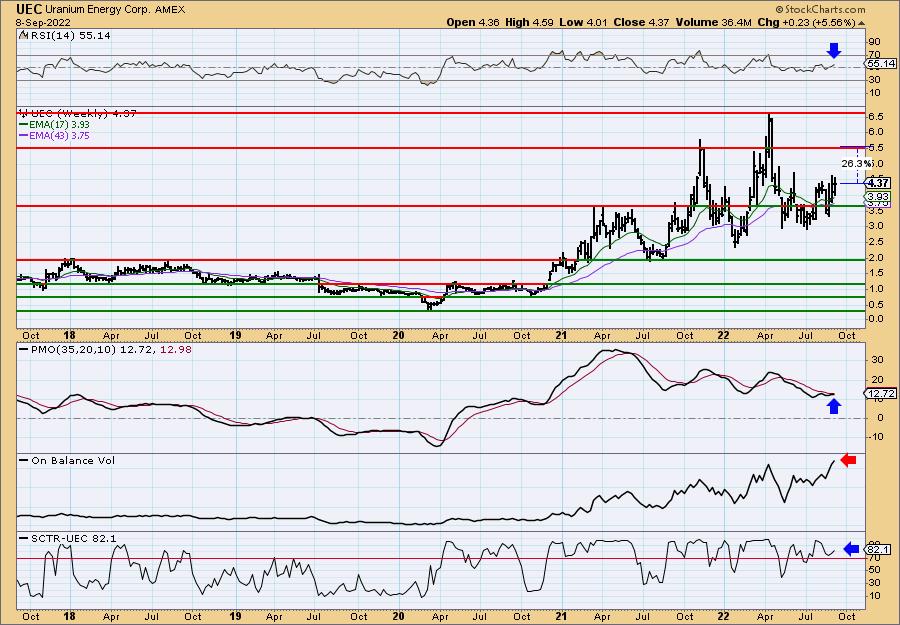Click the 55.14 RSI value tag on right axis
Screen dimensions: 900x625
881,64
